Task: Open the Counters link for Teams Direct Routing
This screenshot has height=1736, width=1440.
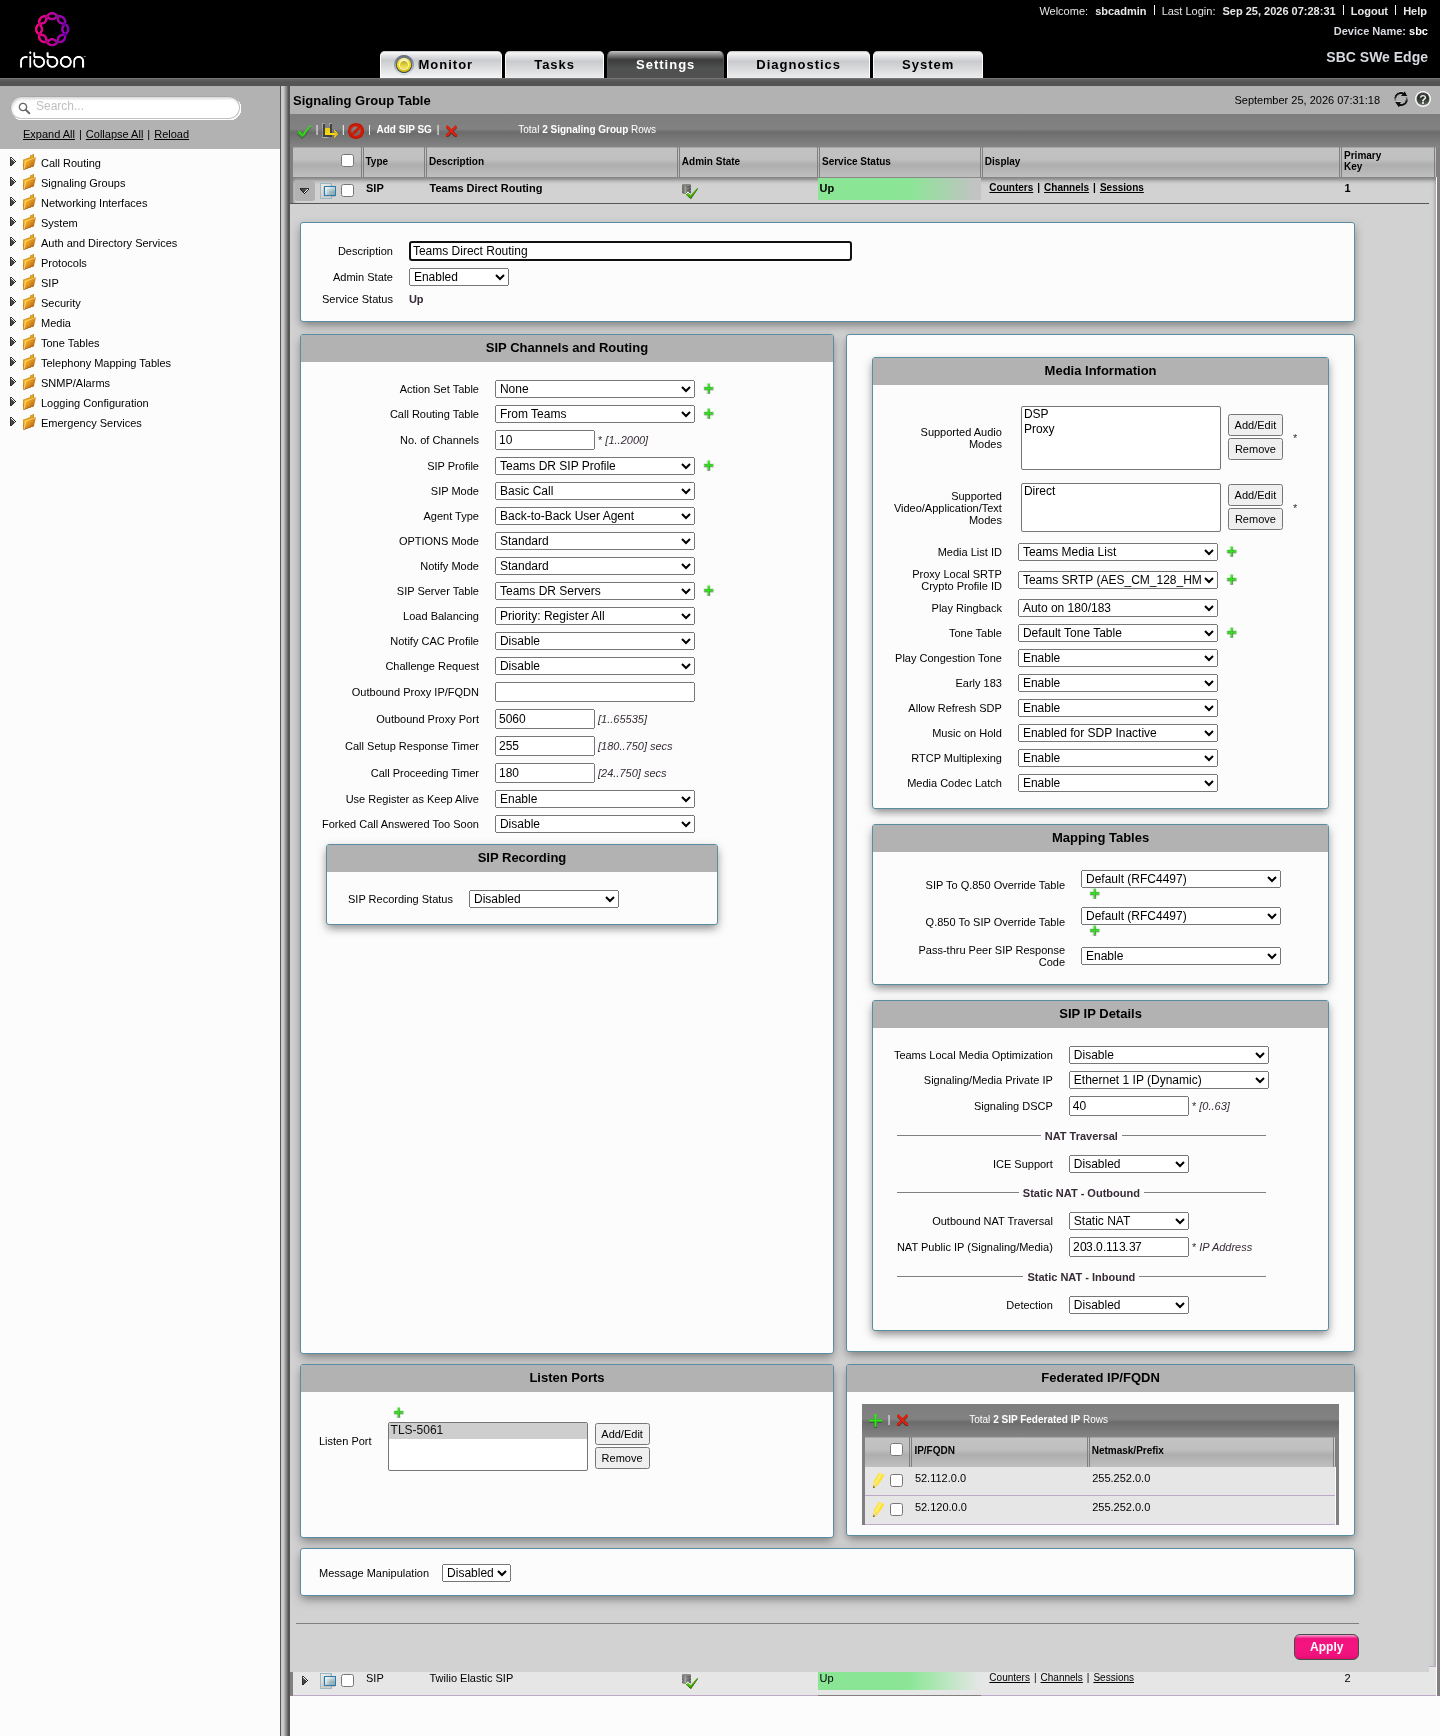Action: coord(1011,188)
